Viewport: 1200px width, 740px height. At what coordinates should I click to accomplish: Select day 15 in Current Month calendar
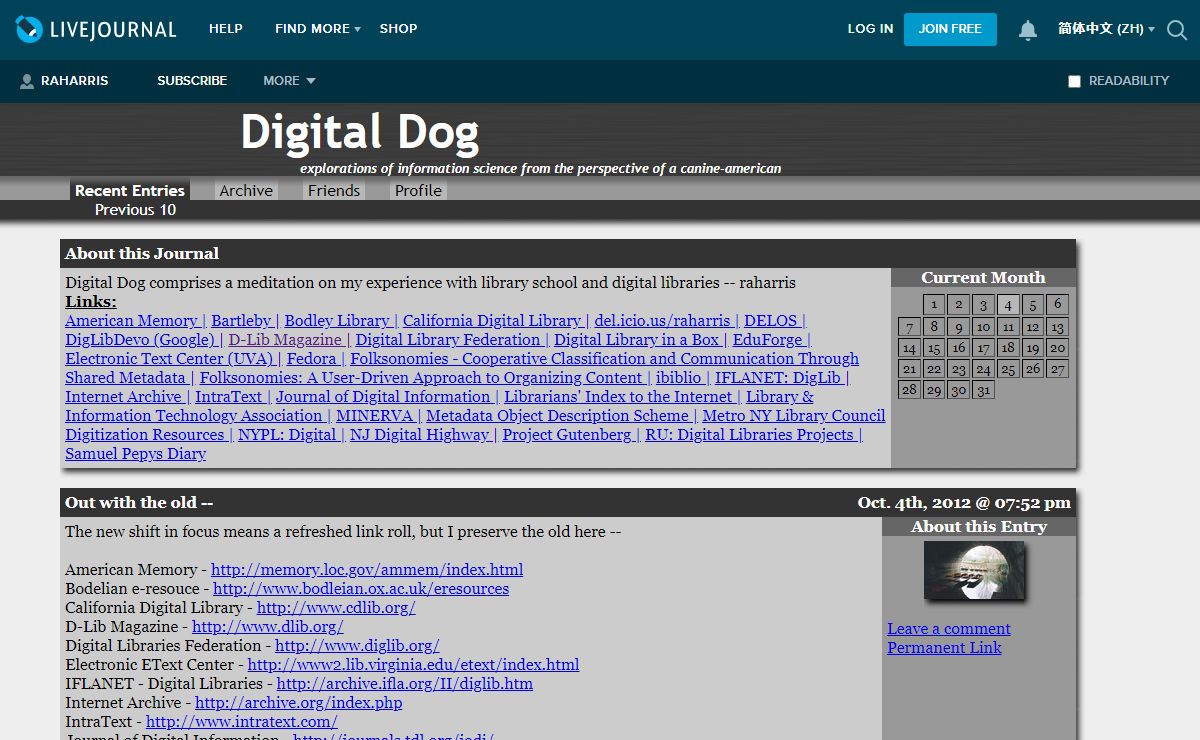(934, 349)
